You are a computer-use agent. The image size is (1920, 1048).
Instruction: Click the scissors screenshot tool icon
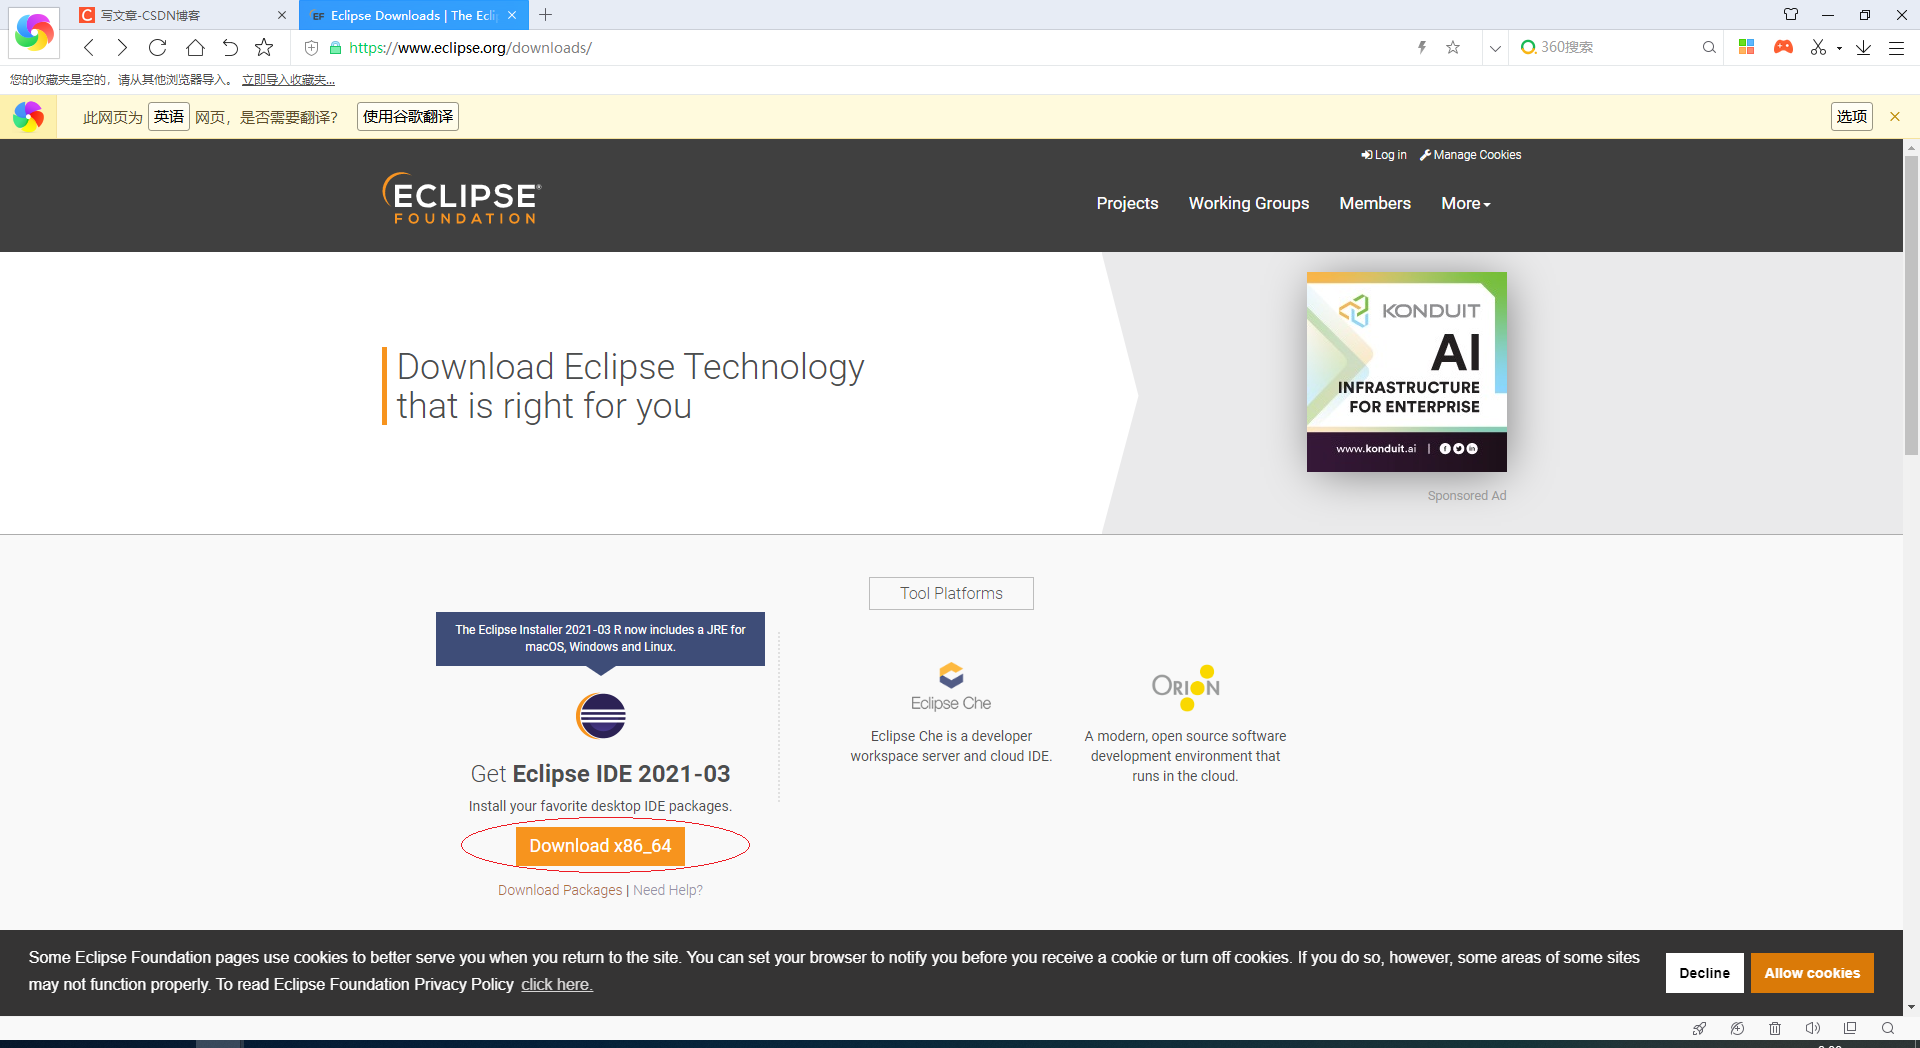1818,47
